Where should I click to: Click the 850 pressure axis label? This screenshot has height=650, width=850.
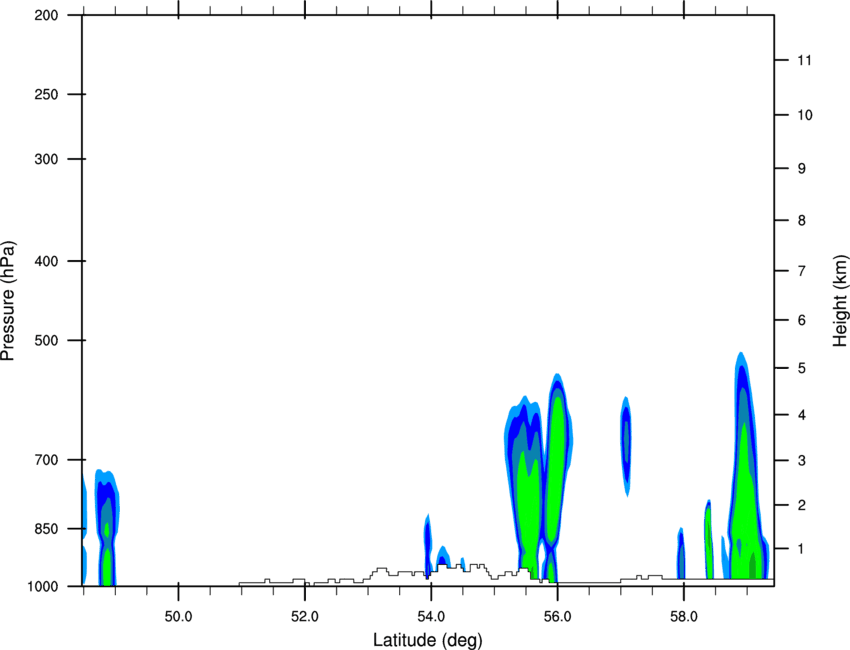pyautogui.click(x=46, y=529)
